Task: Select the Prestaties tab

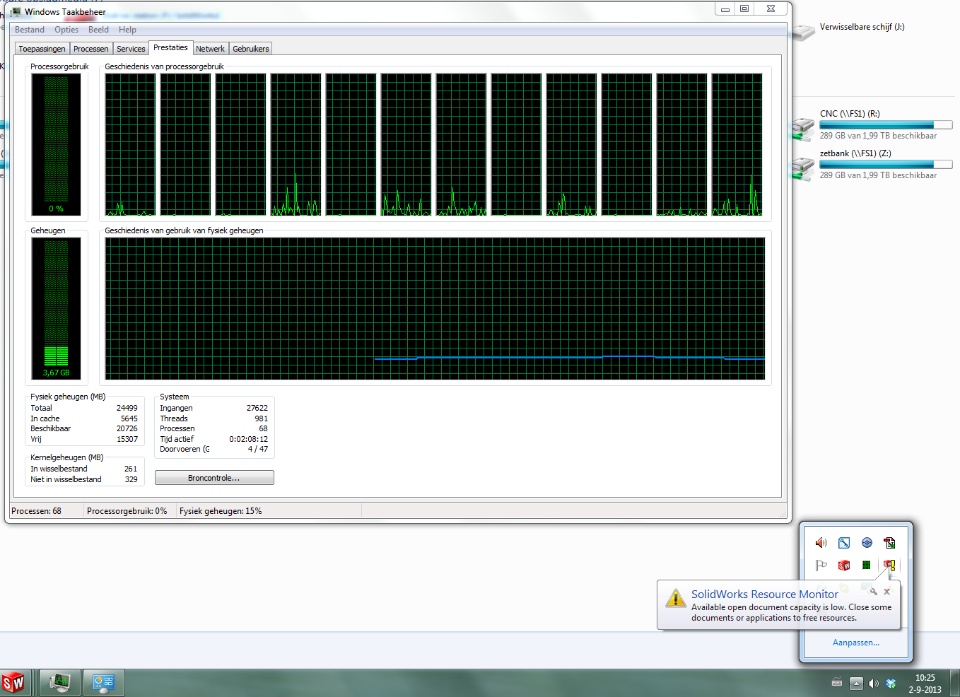Action: tap(170, 47)
